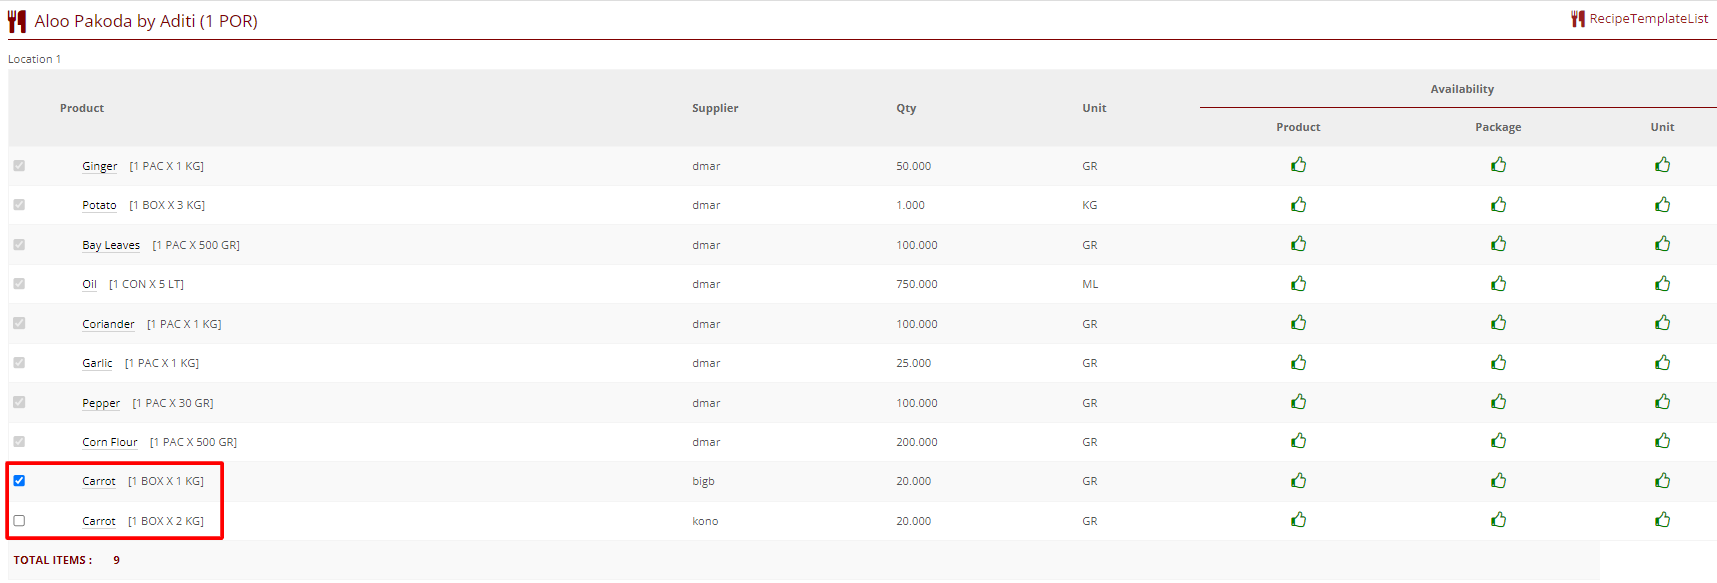The width and height of the screenshot is (1717, 583).
Task: Click Package thumbs-up icon for Coriander
Action: click(x=1498, y=323)
